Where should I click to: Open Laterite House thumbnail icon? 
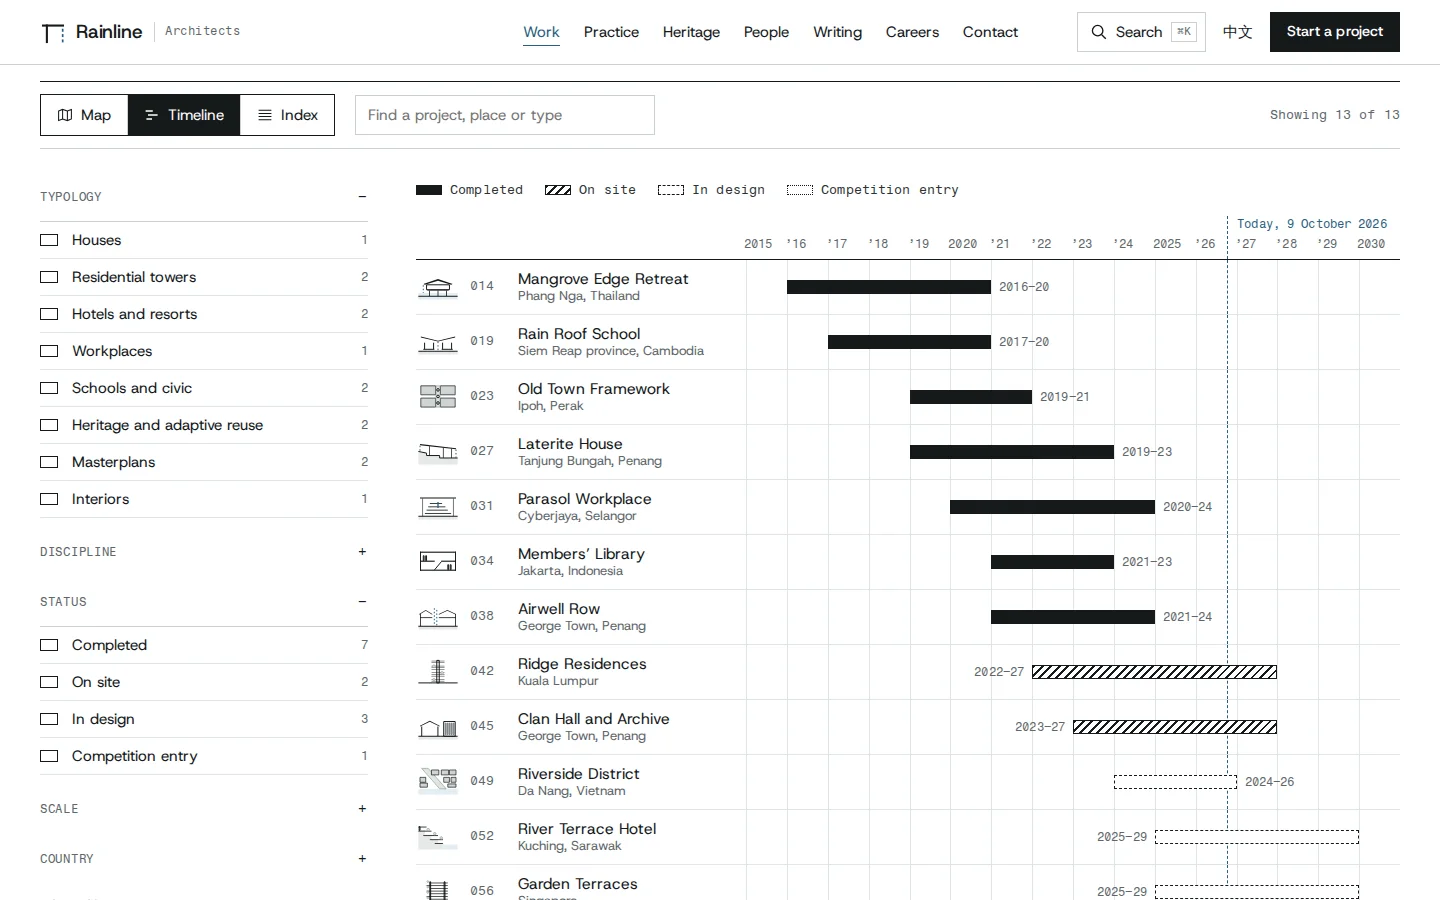pos(437,452)
